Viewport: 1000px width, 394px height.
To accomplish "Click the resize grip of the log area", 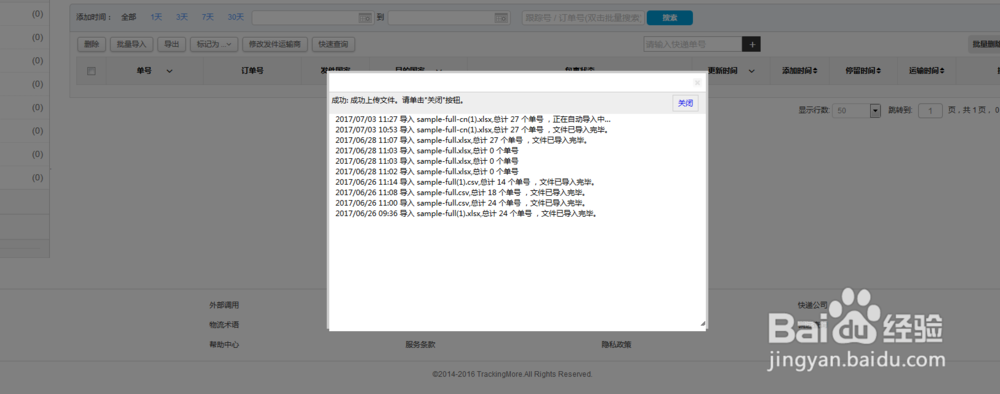I will [x=702, y=324].
